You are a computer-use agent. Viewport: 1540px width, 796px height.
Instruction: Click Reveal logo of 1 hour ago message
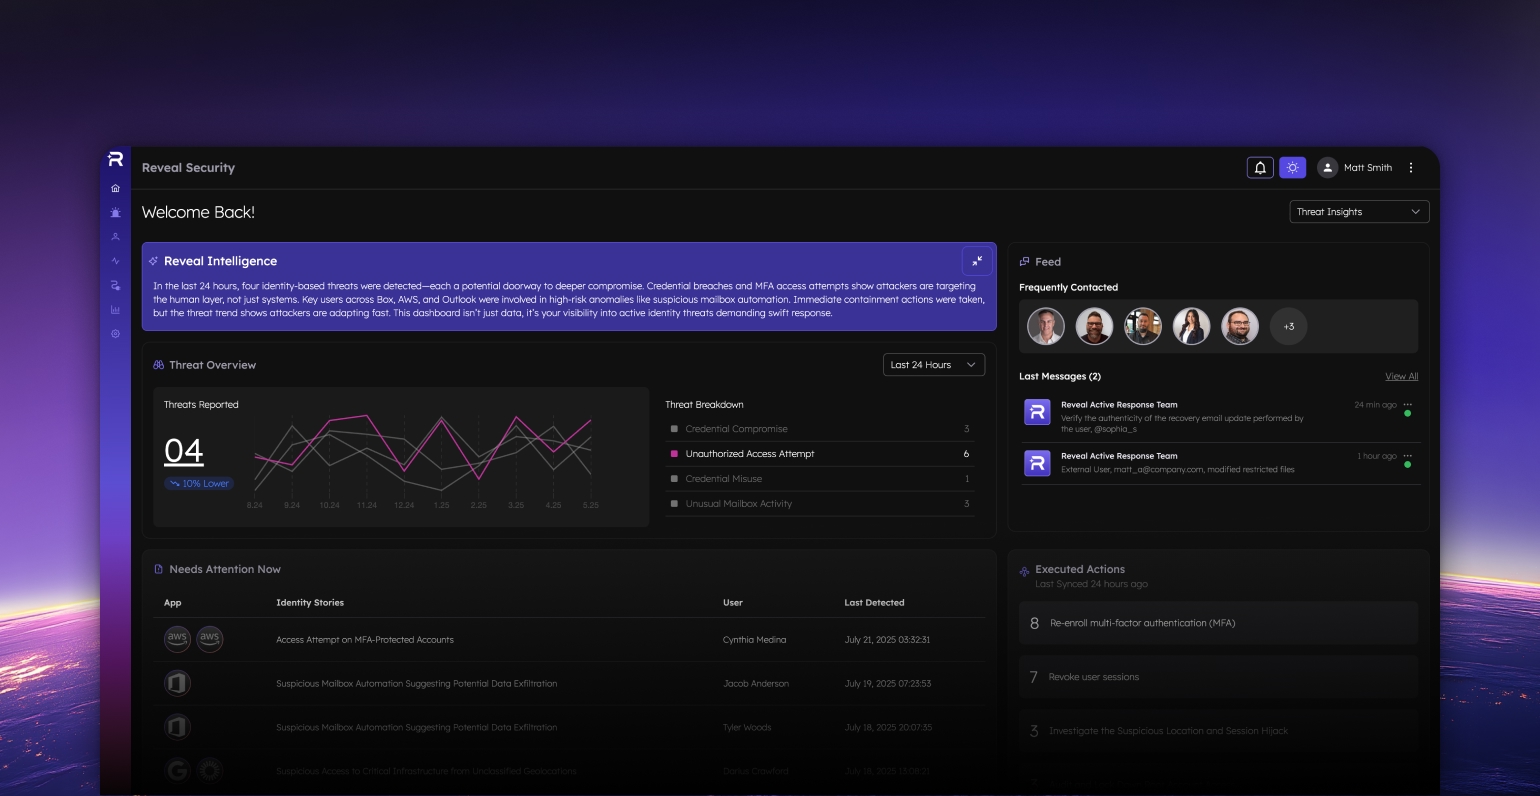tap(1037, 463)
